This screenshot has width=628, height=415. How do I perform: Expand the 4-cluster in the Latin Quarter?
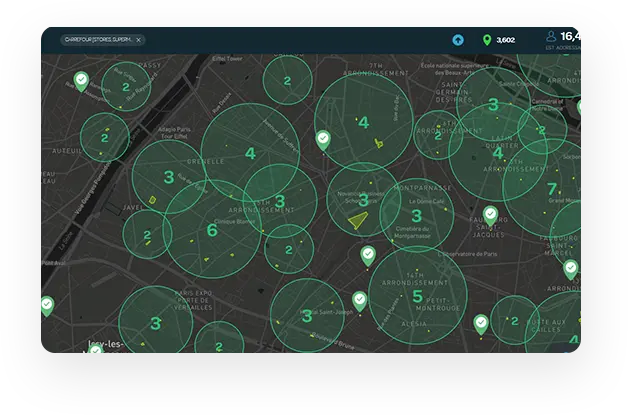coord(498,152)
